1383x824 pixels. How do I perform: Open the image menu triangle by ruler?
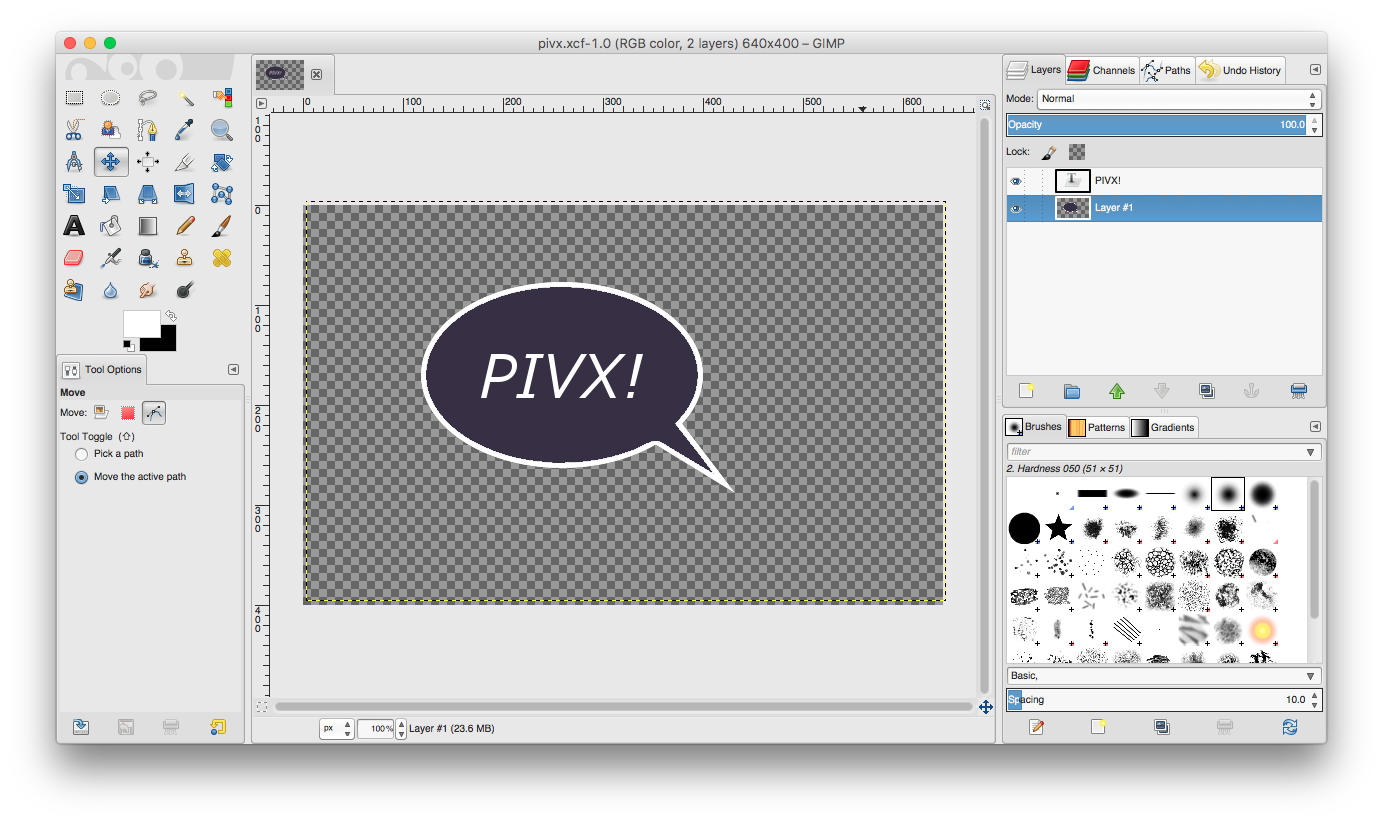click(261, 103)
